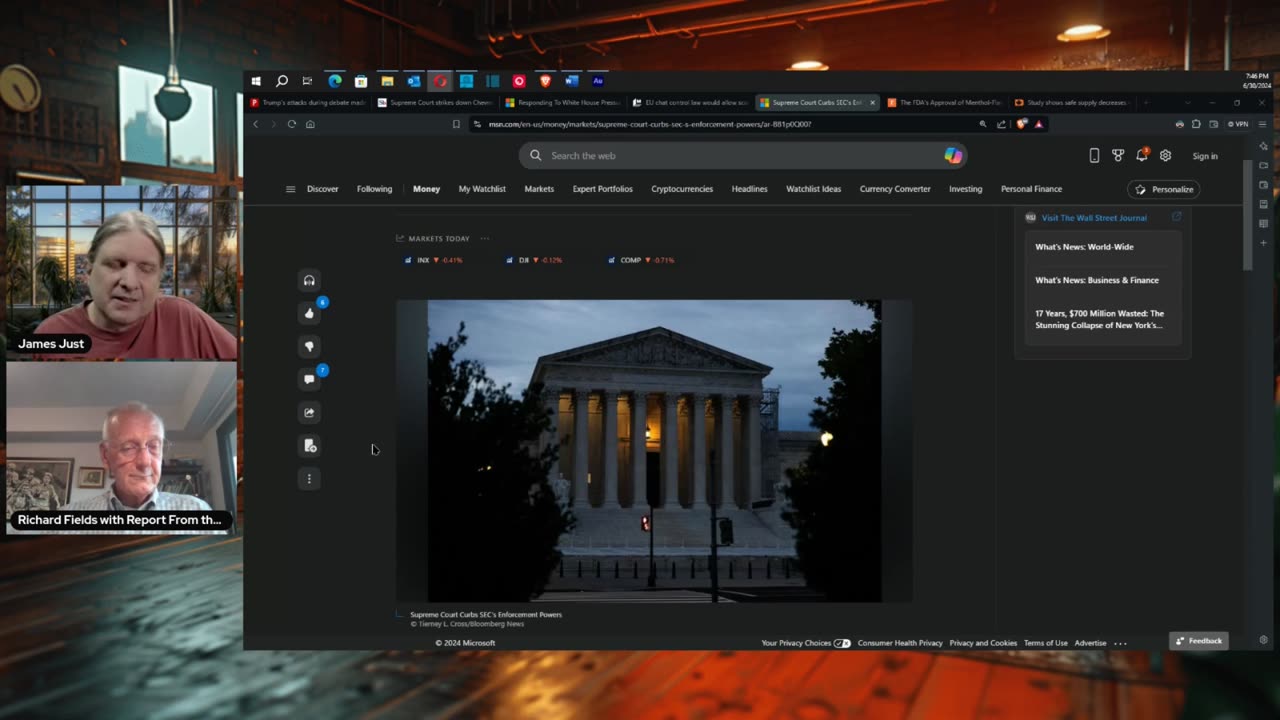Add a sidebar item with the plus icon
The height and width of the screenshot is (720, 1280).
[x=1264, y=243]
